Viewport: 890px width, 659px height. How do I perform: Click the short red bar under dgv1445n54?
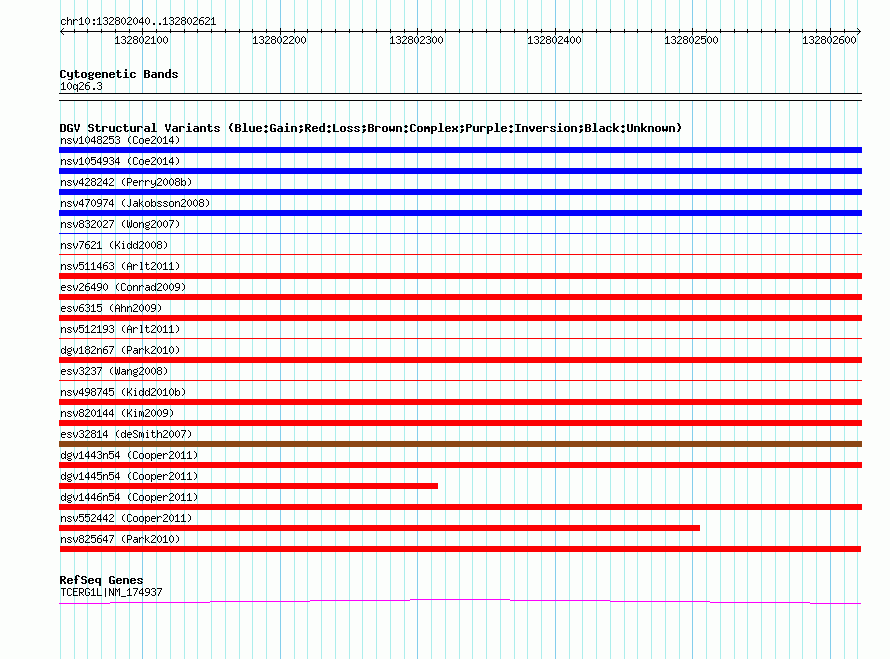click(x=249, y=486)
